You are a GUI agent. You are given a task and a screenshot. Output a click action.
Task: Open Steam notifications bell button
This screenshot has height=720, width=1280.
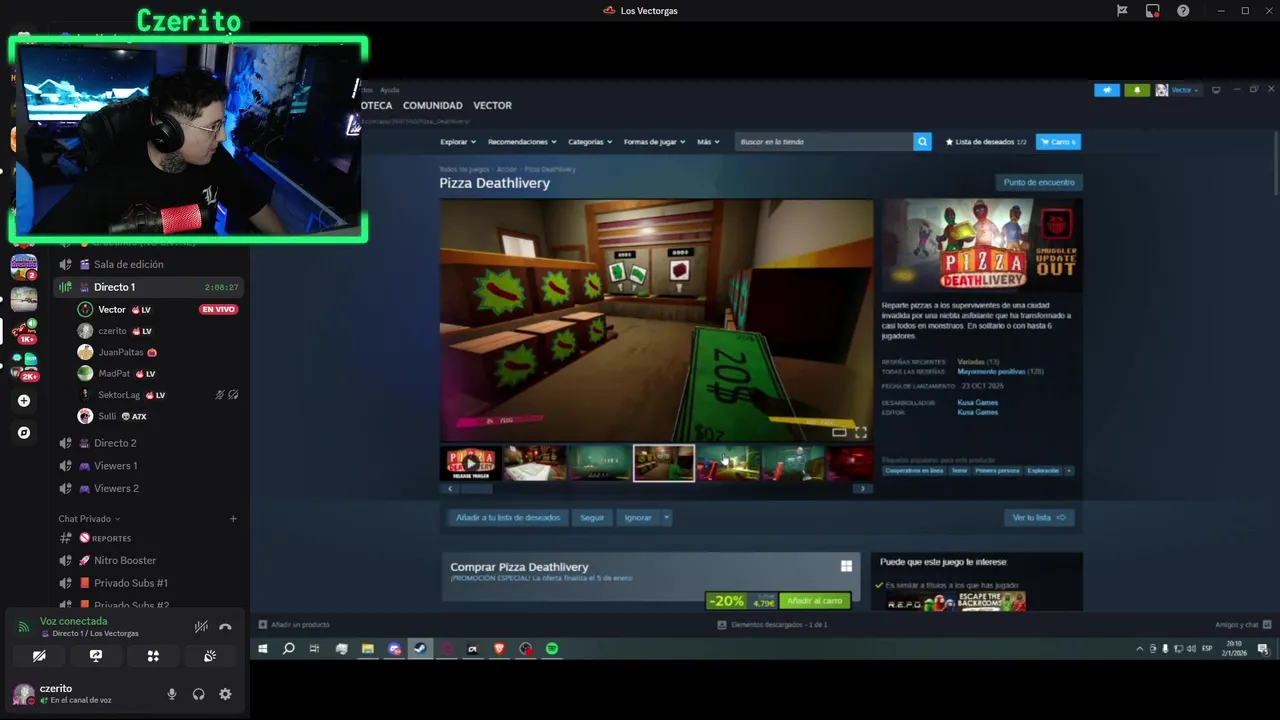point(1138,90)
